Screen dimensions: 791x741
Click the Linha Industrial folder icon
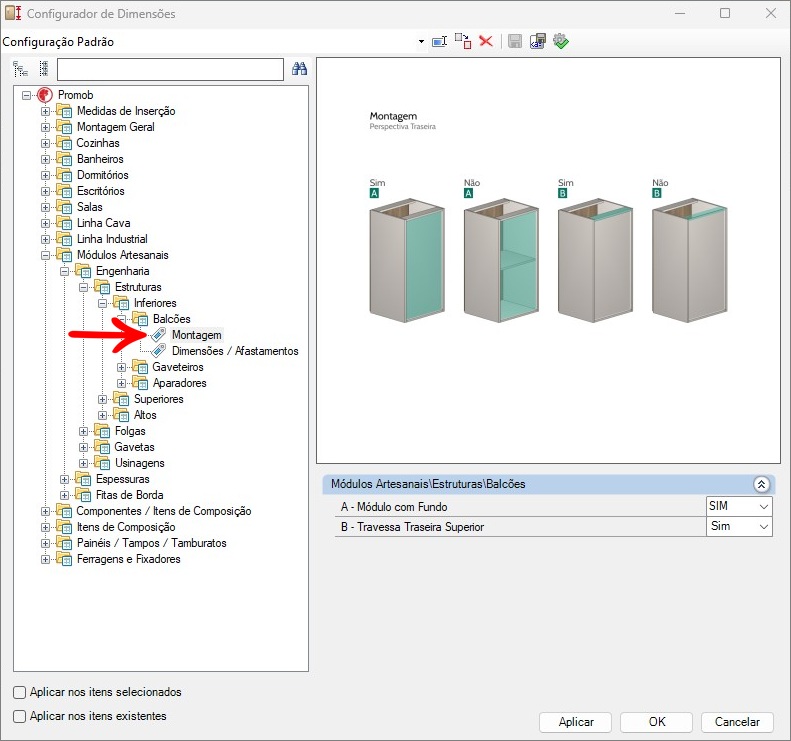coord(64,239)
